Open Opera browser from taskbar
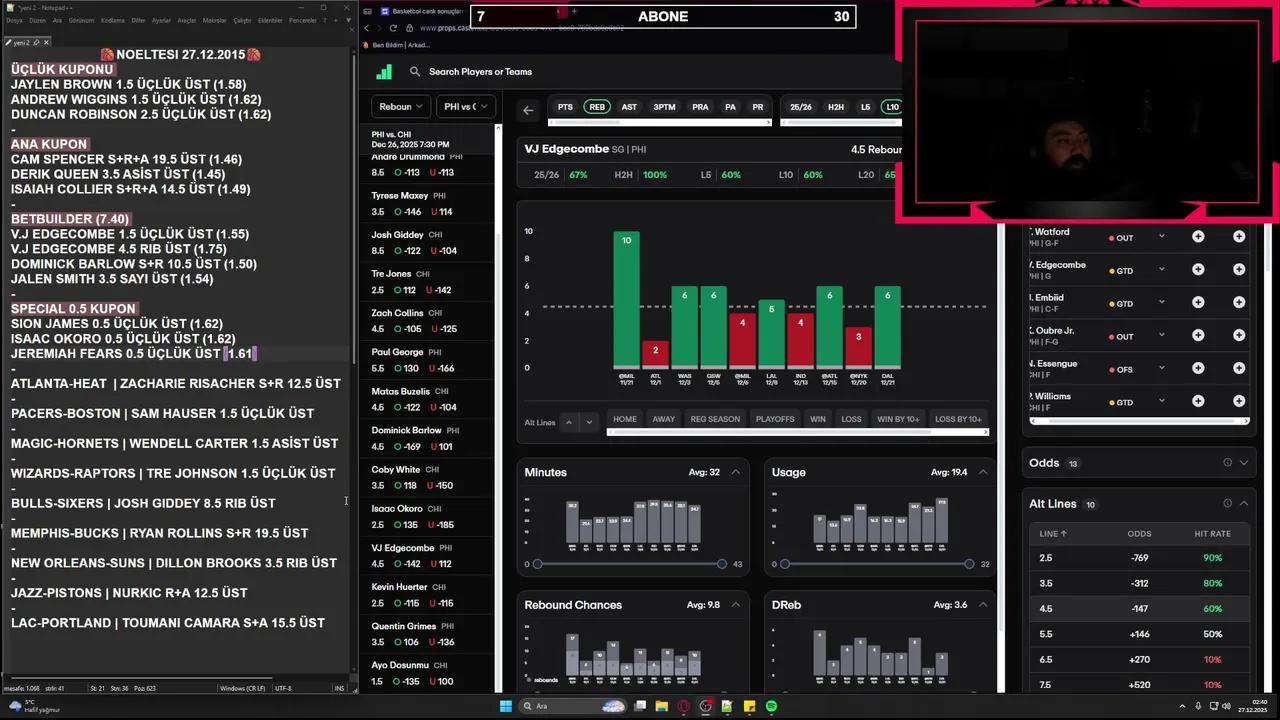Image resolution: width=1280 pixels, height=720 pixels. (684, 706)
